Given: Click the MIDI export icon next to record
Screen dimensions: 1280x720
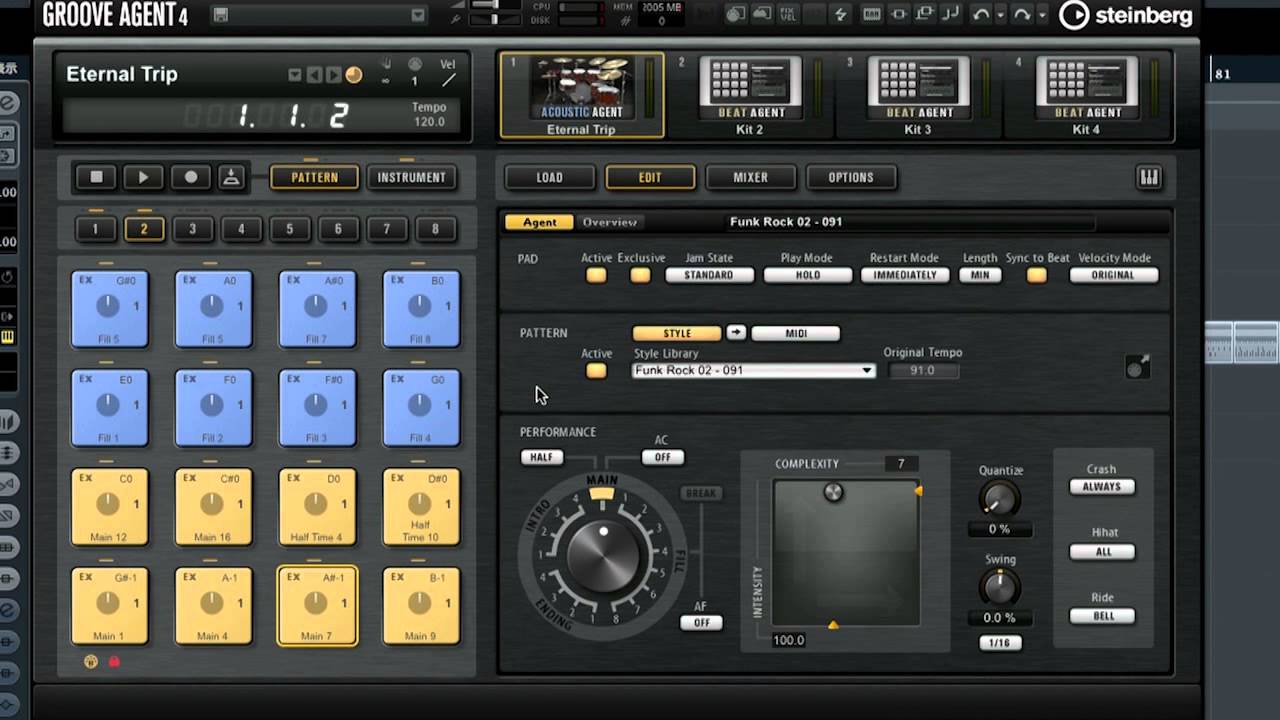Looking at the screenshot, I should pyautogui.click(x=231, y=177).
